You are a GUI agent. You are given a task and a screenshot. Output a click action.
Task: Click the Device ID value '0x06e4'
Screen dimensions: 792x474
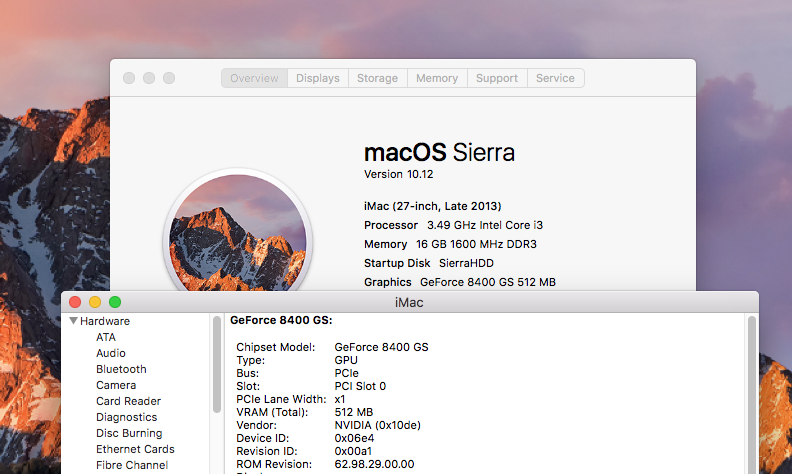pos(354,438)
